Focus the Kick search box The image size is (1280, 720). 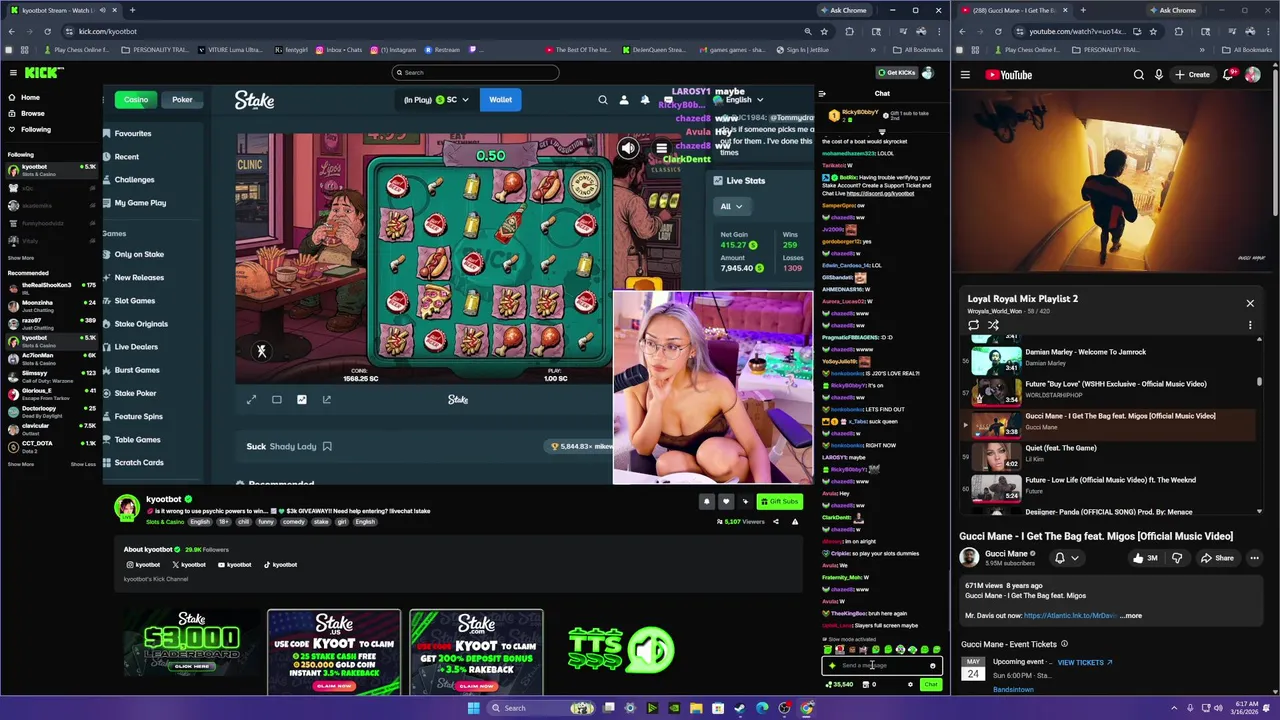click(x=475, y=73)
